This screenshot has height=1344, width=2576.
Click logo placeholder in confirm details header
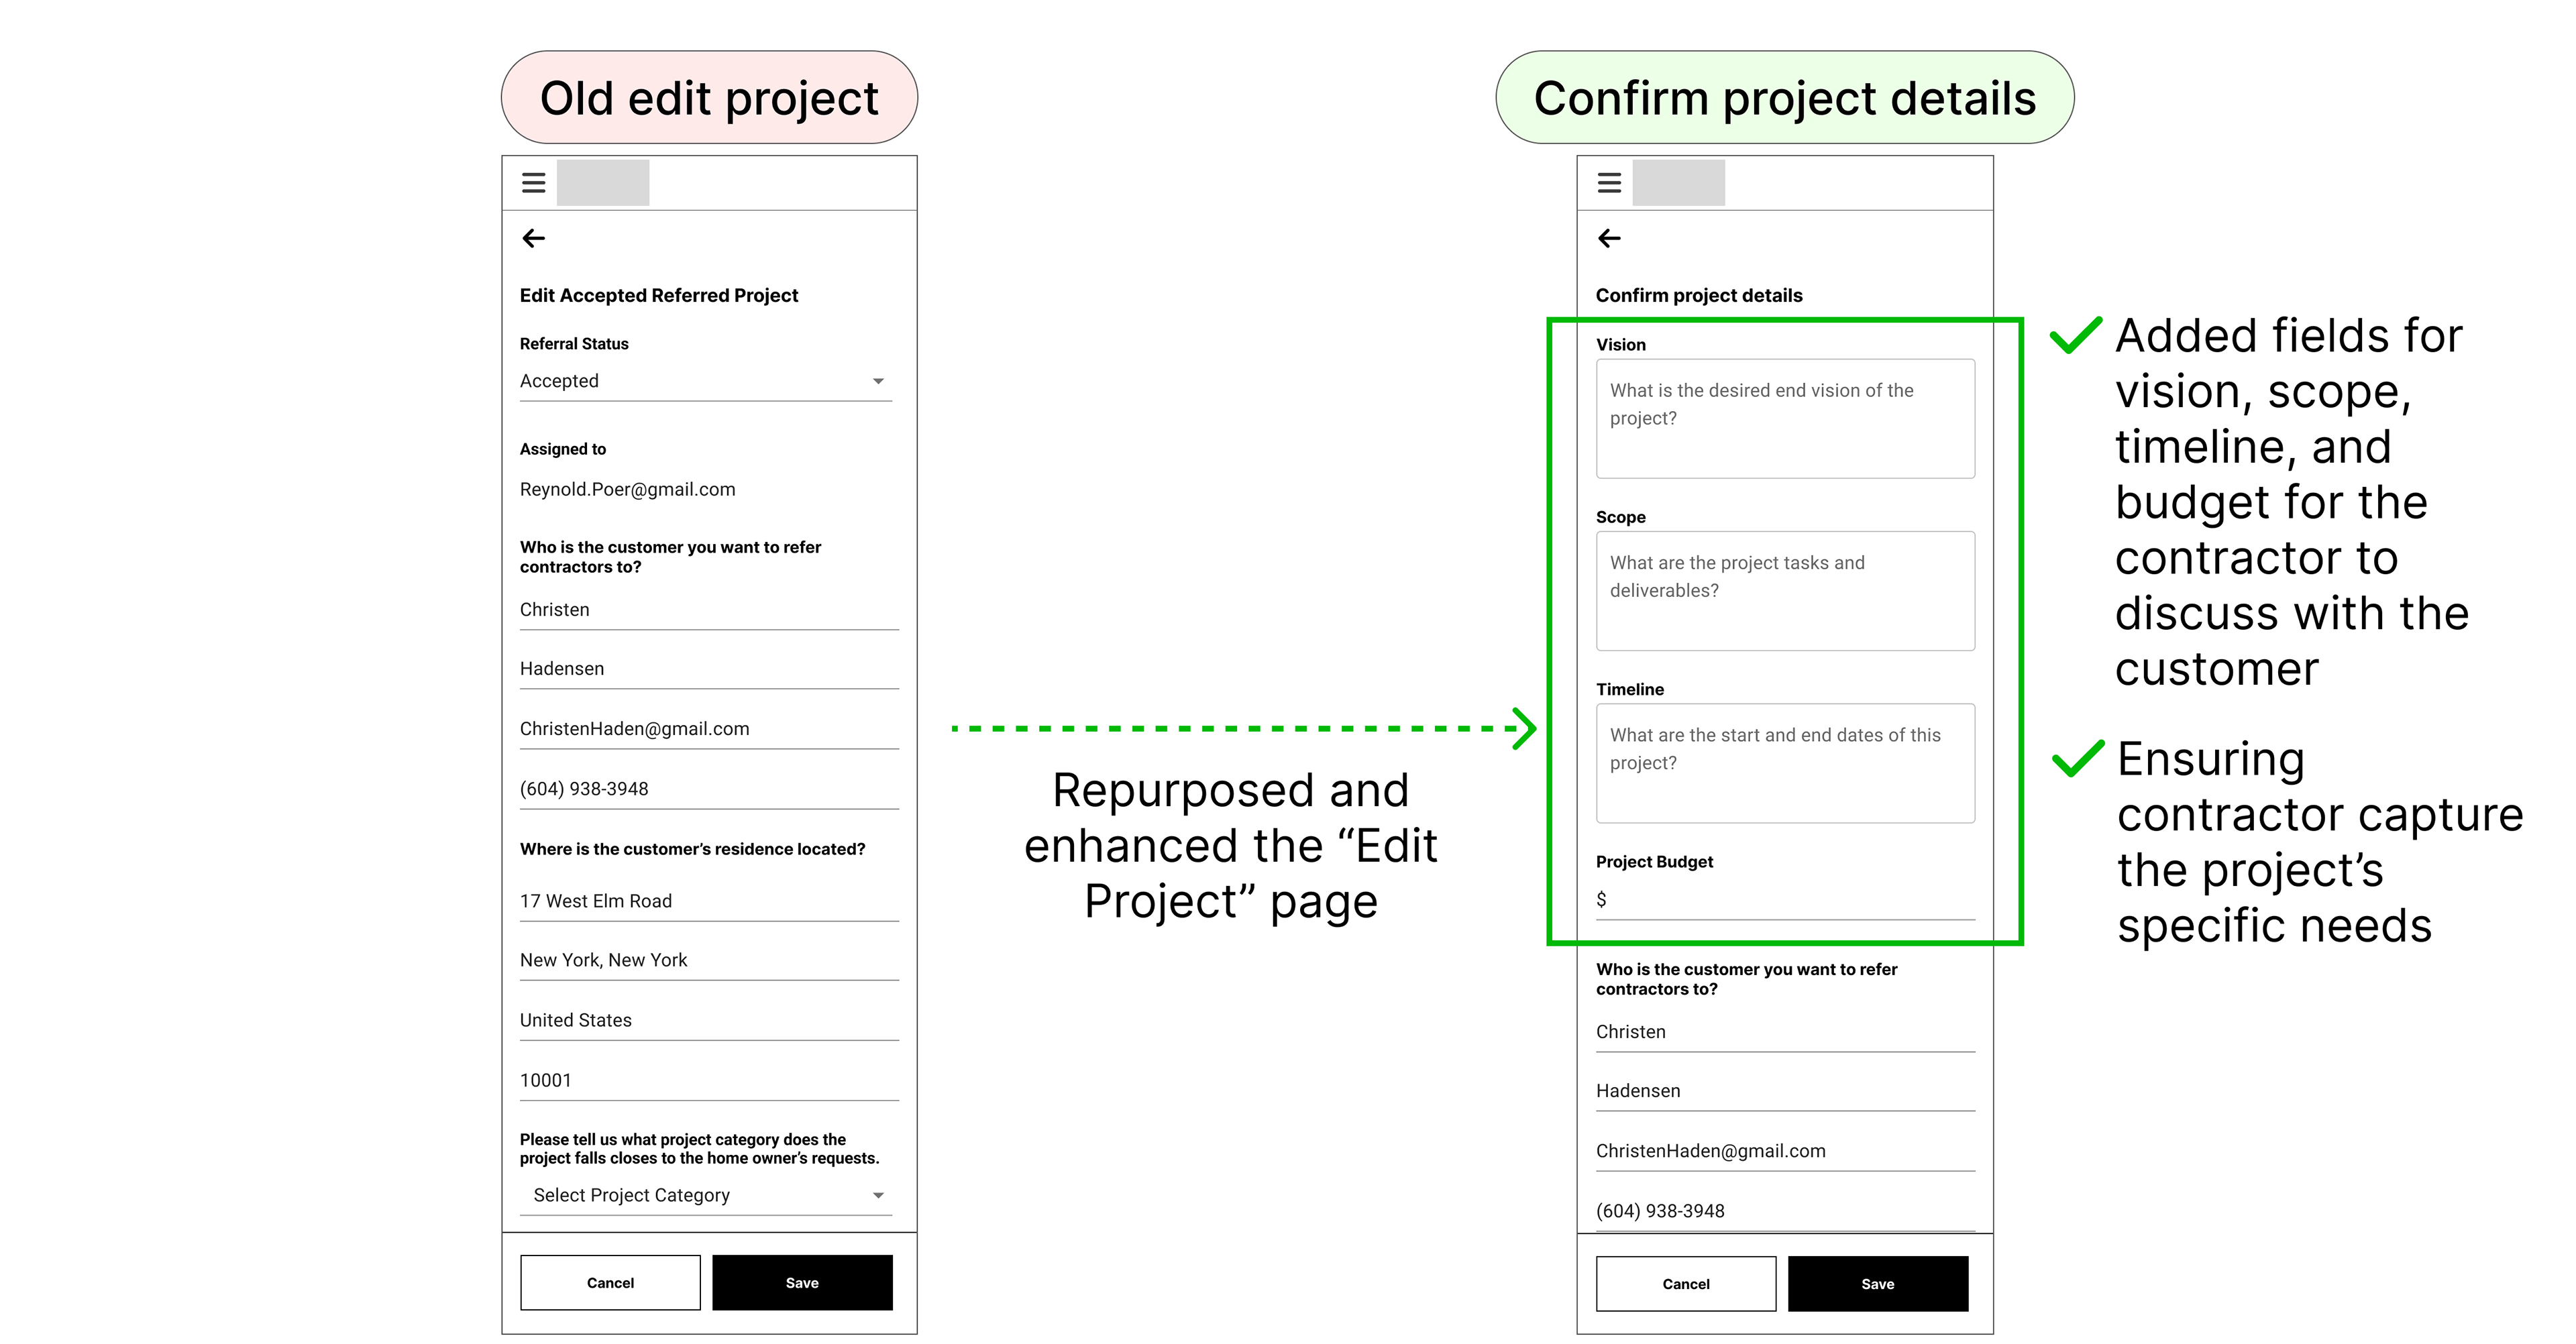point(1678,183)
